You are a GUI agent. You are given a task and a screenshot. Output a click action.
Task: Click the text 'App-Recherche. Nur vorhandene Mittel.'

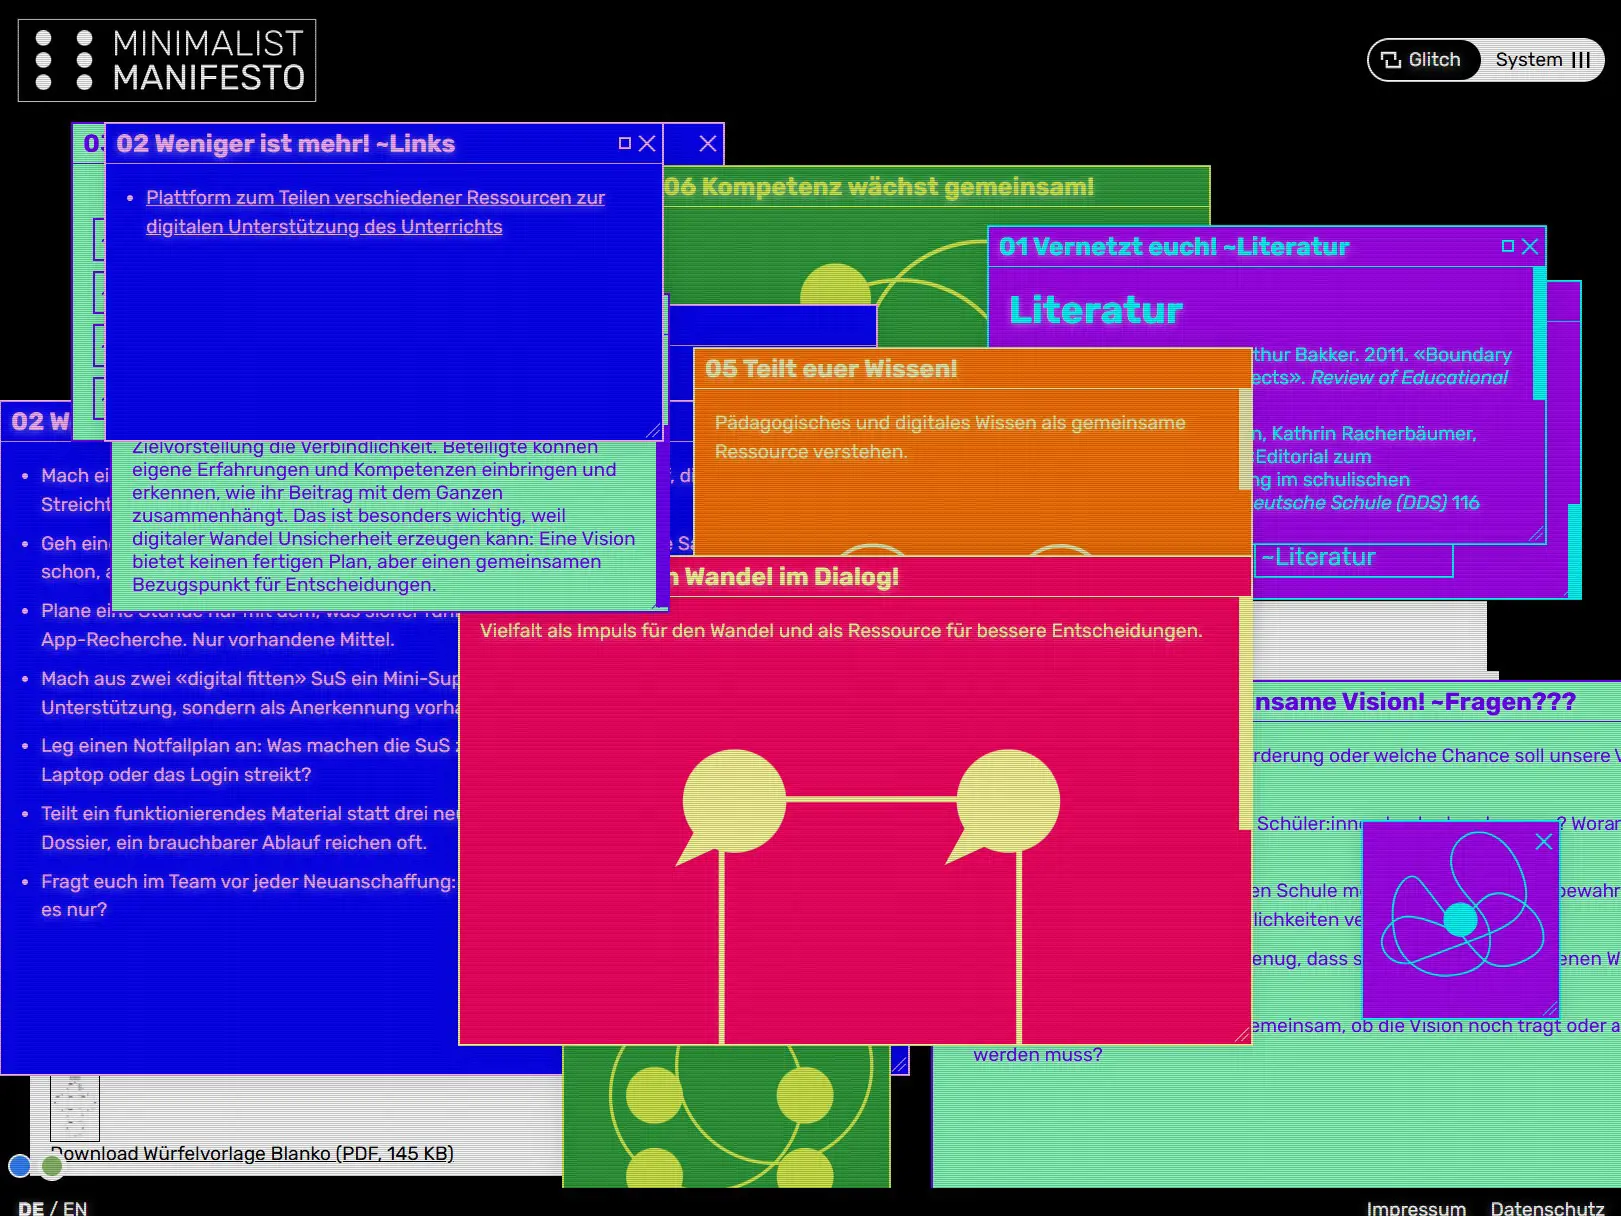pos(218,639)
